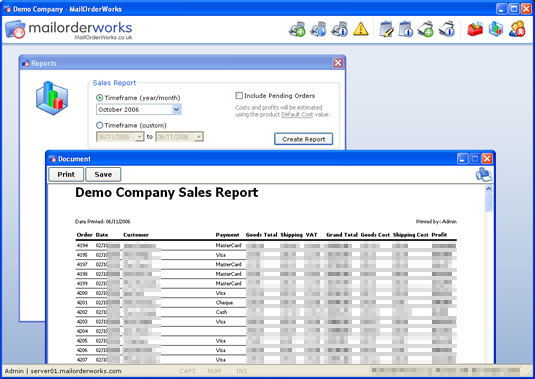Screen dimensions: 535x379
Task: Open the bar chart reports toolbar icon
Action: click(x=495, y=29)
